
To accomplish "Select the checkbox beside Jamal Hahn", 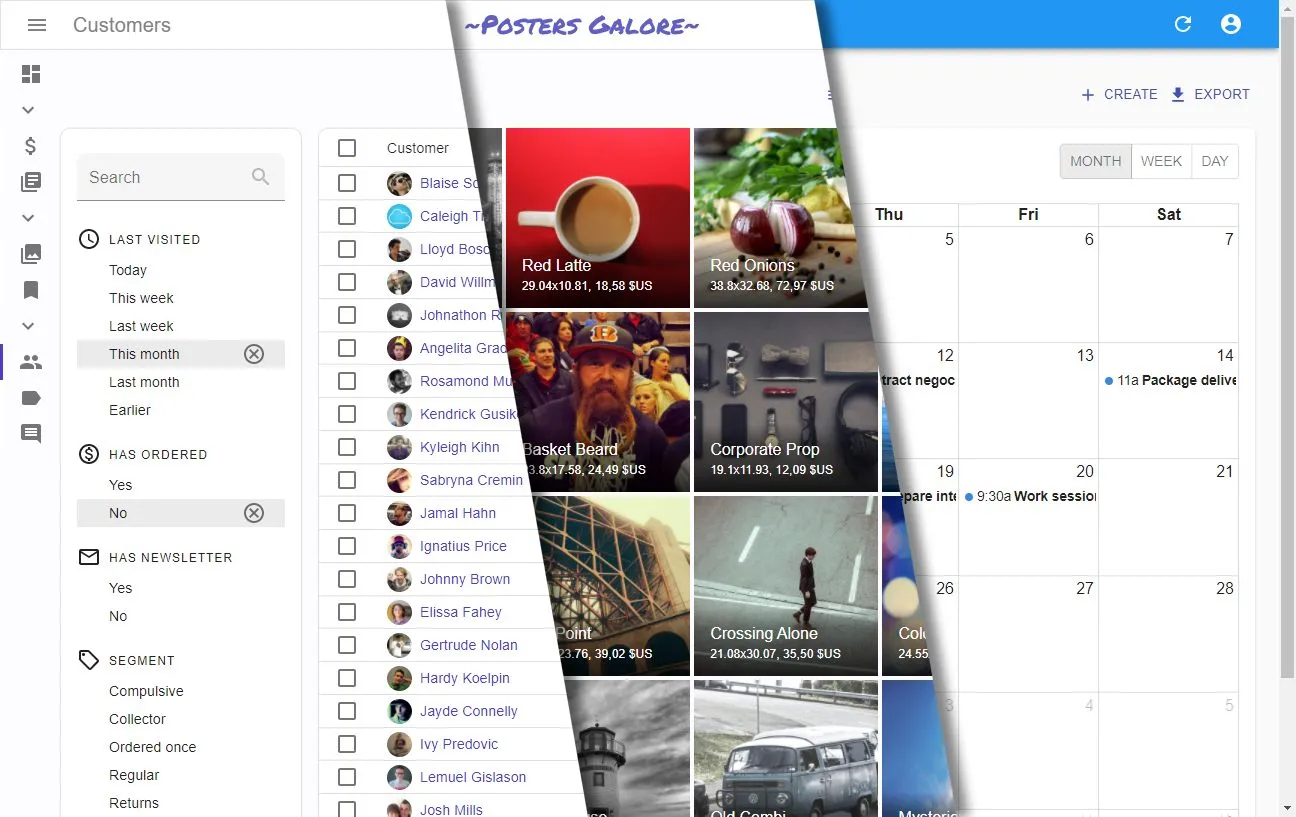I will click(347, 513).
